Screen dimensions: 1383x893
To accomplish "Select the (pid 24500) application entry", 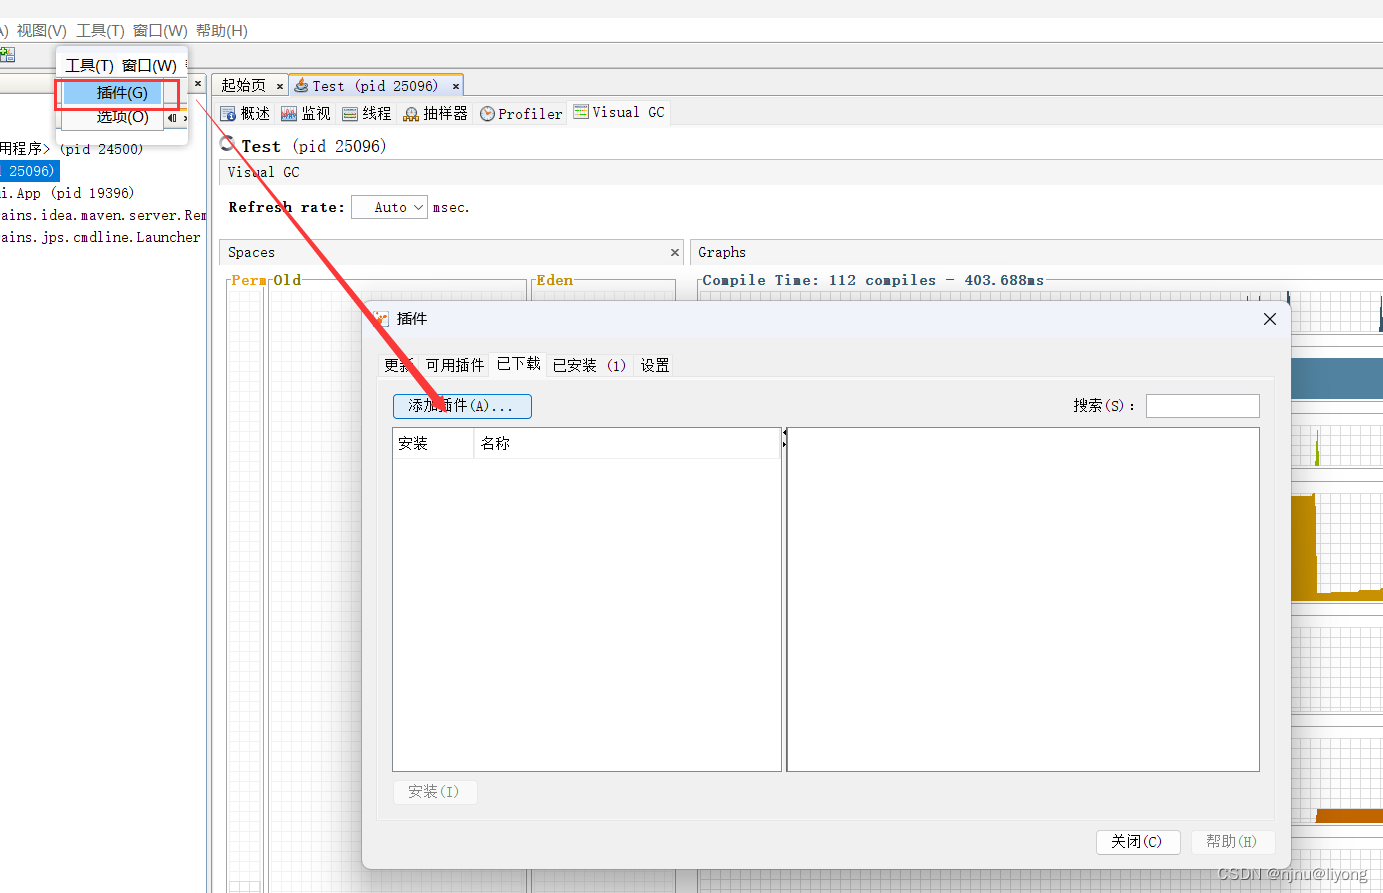I will (72, 149).
